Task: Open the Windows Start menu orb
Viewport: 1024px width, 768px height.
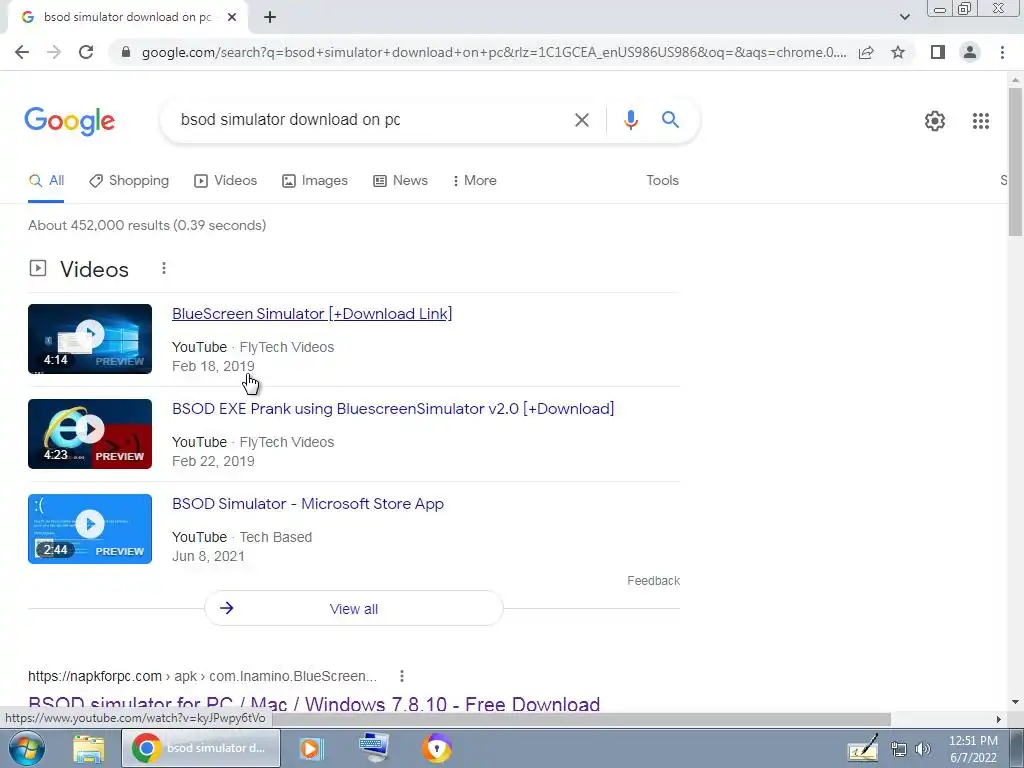Action: point(26,748)
